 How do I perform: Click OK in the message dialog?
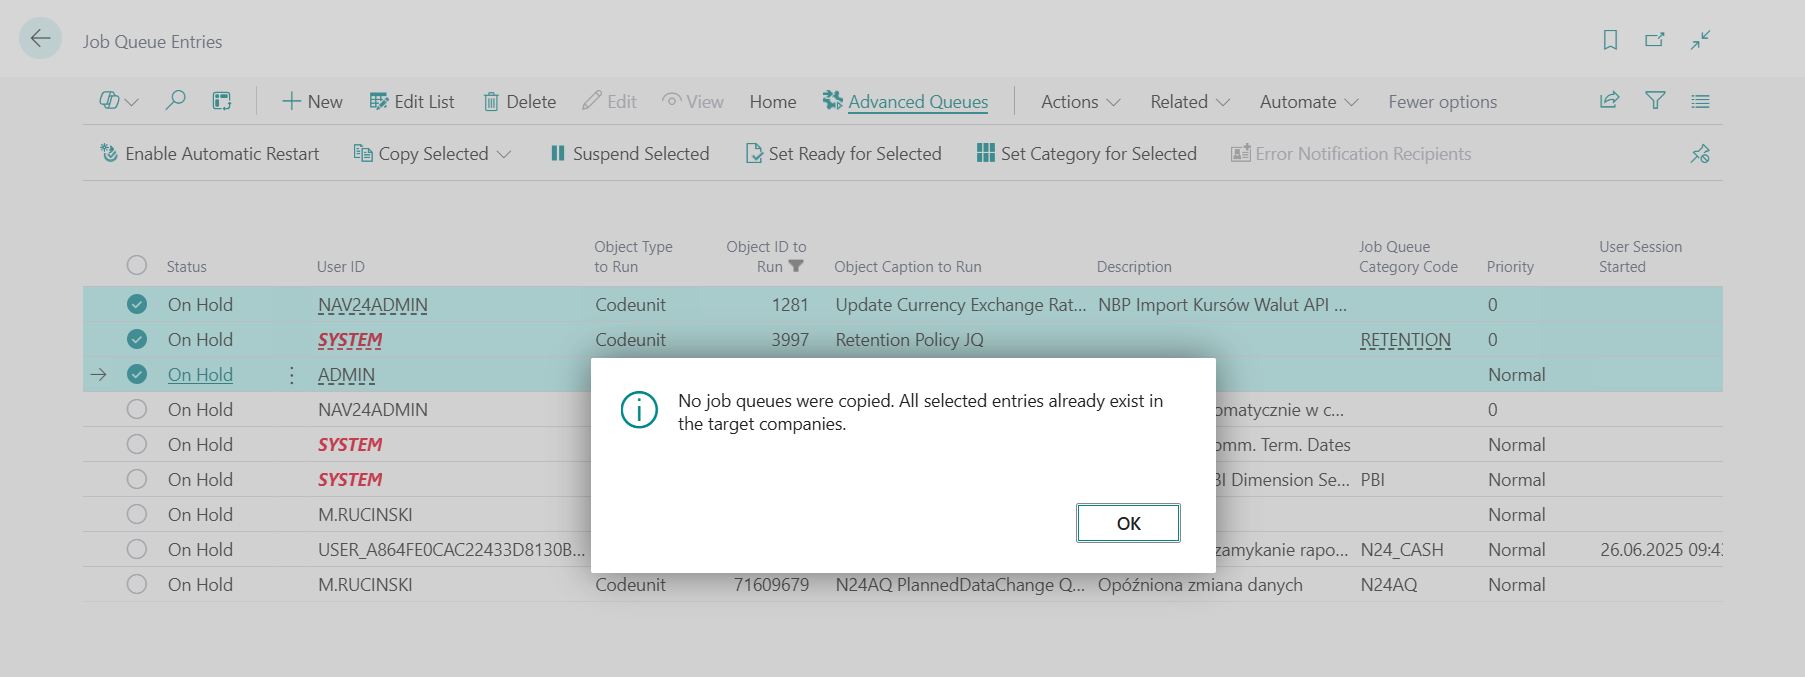1128,523
